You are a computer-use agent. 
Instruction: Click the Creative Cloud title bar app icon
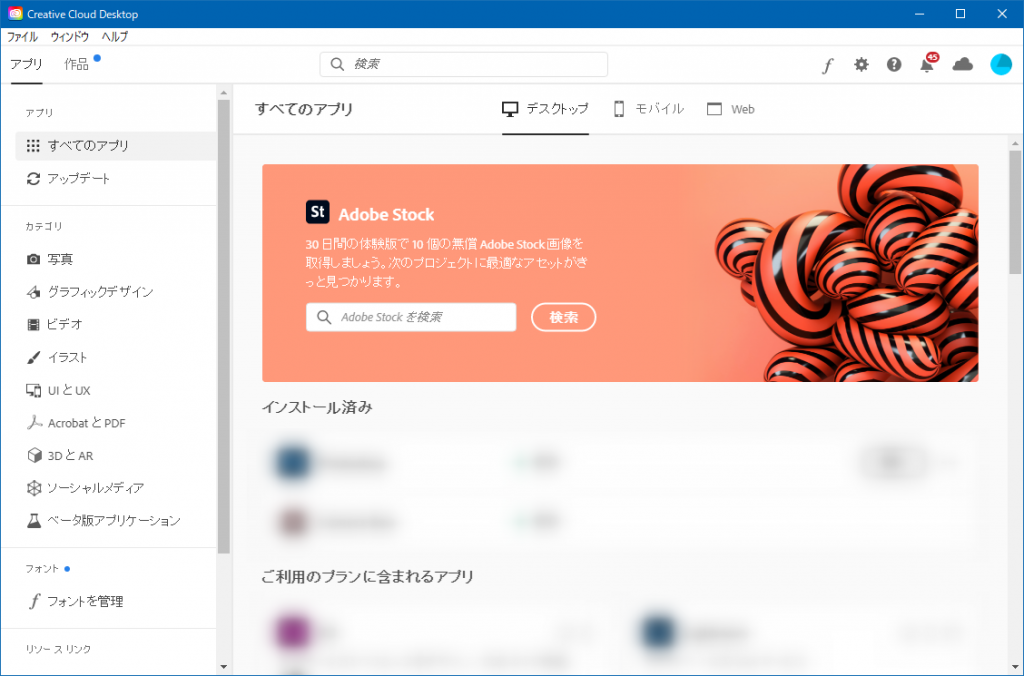coord(14,14)
